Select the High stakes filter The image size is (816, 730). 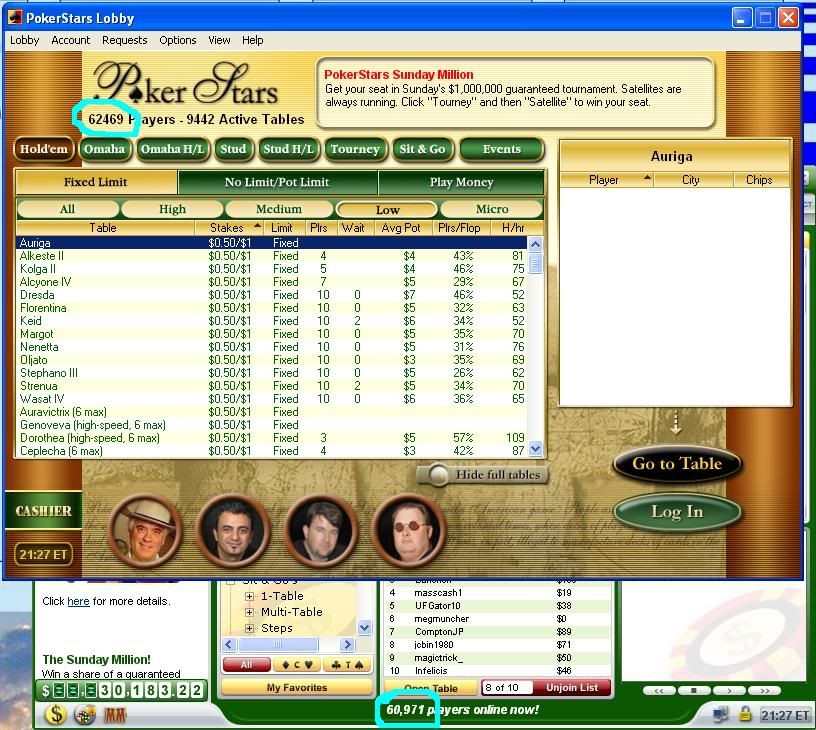point(172,210)
